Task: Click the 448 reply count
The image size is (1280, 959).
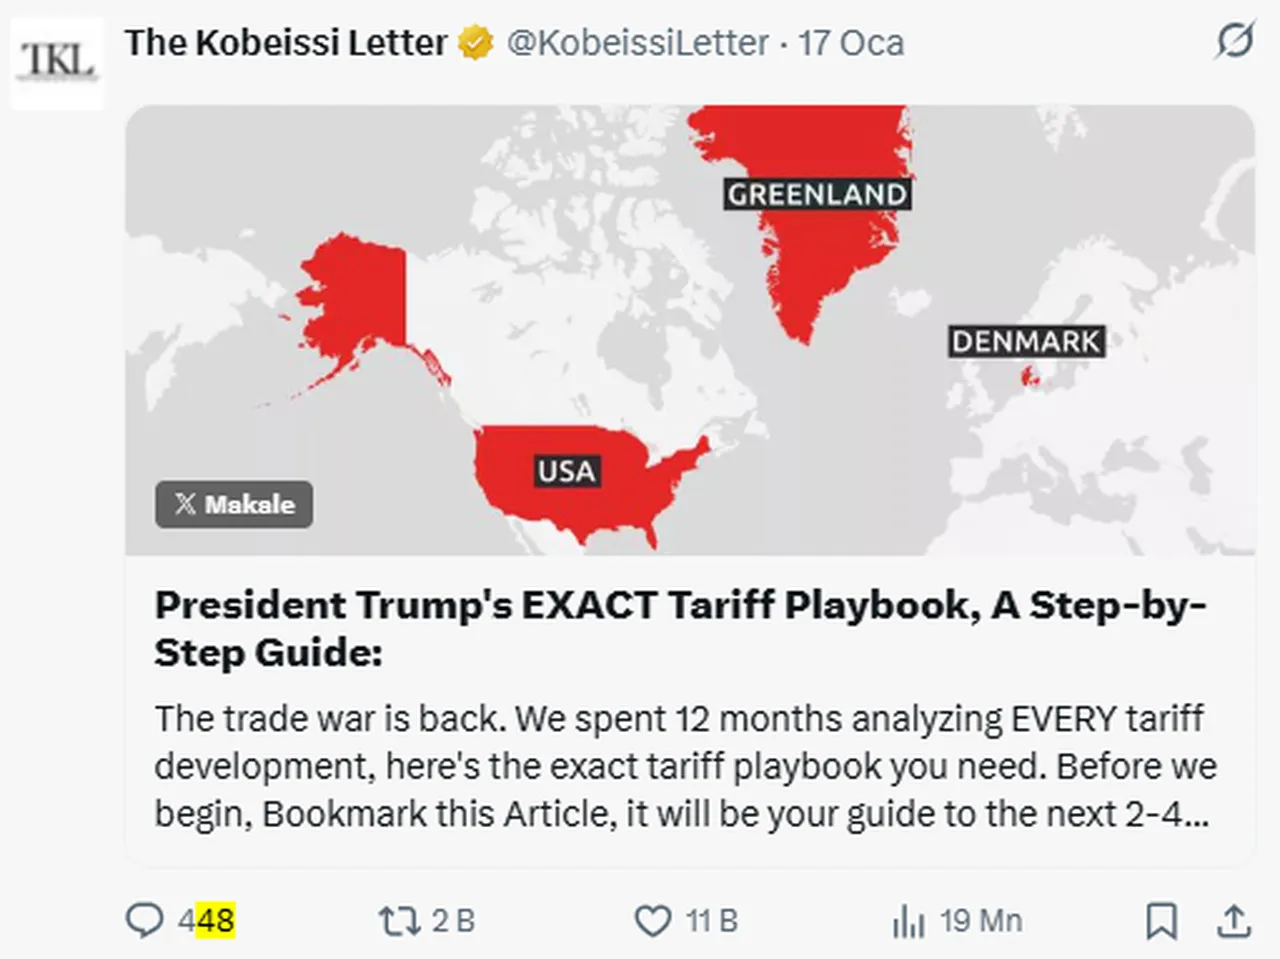Action: pyautogui.click(x=207, y=920)
